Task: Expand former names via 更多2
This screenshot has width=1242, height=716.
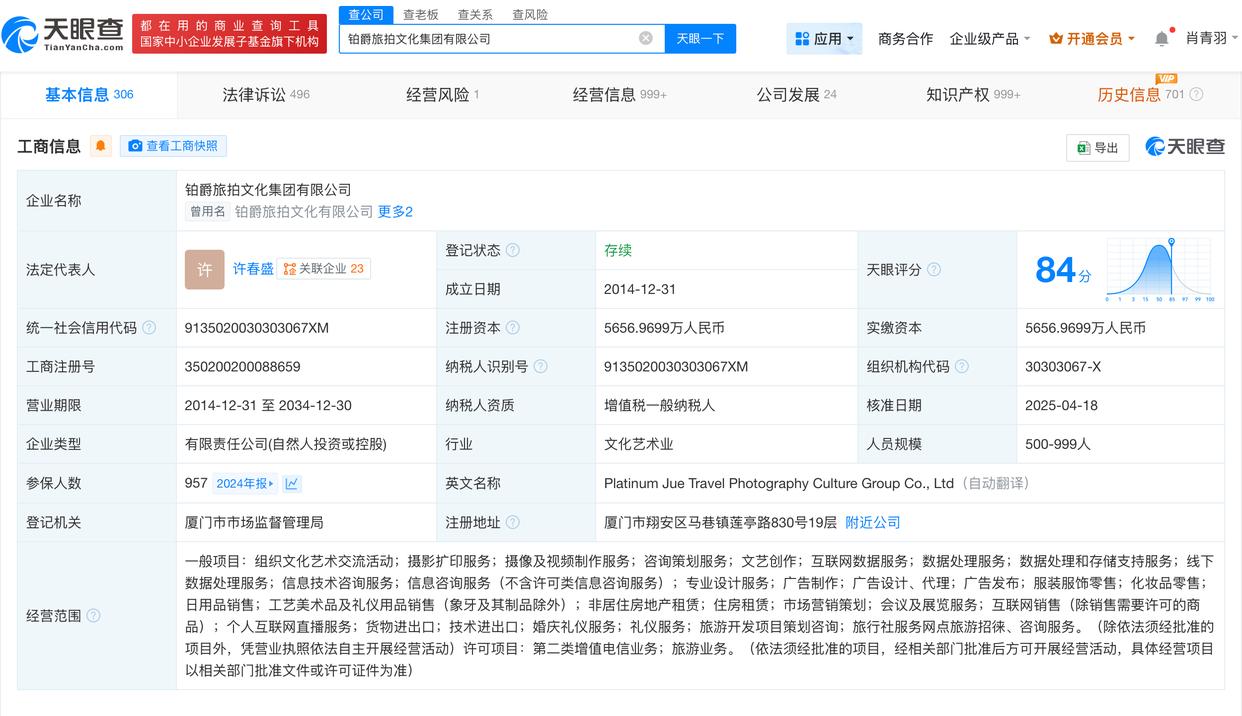Action: (x=395, y=212)
